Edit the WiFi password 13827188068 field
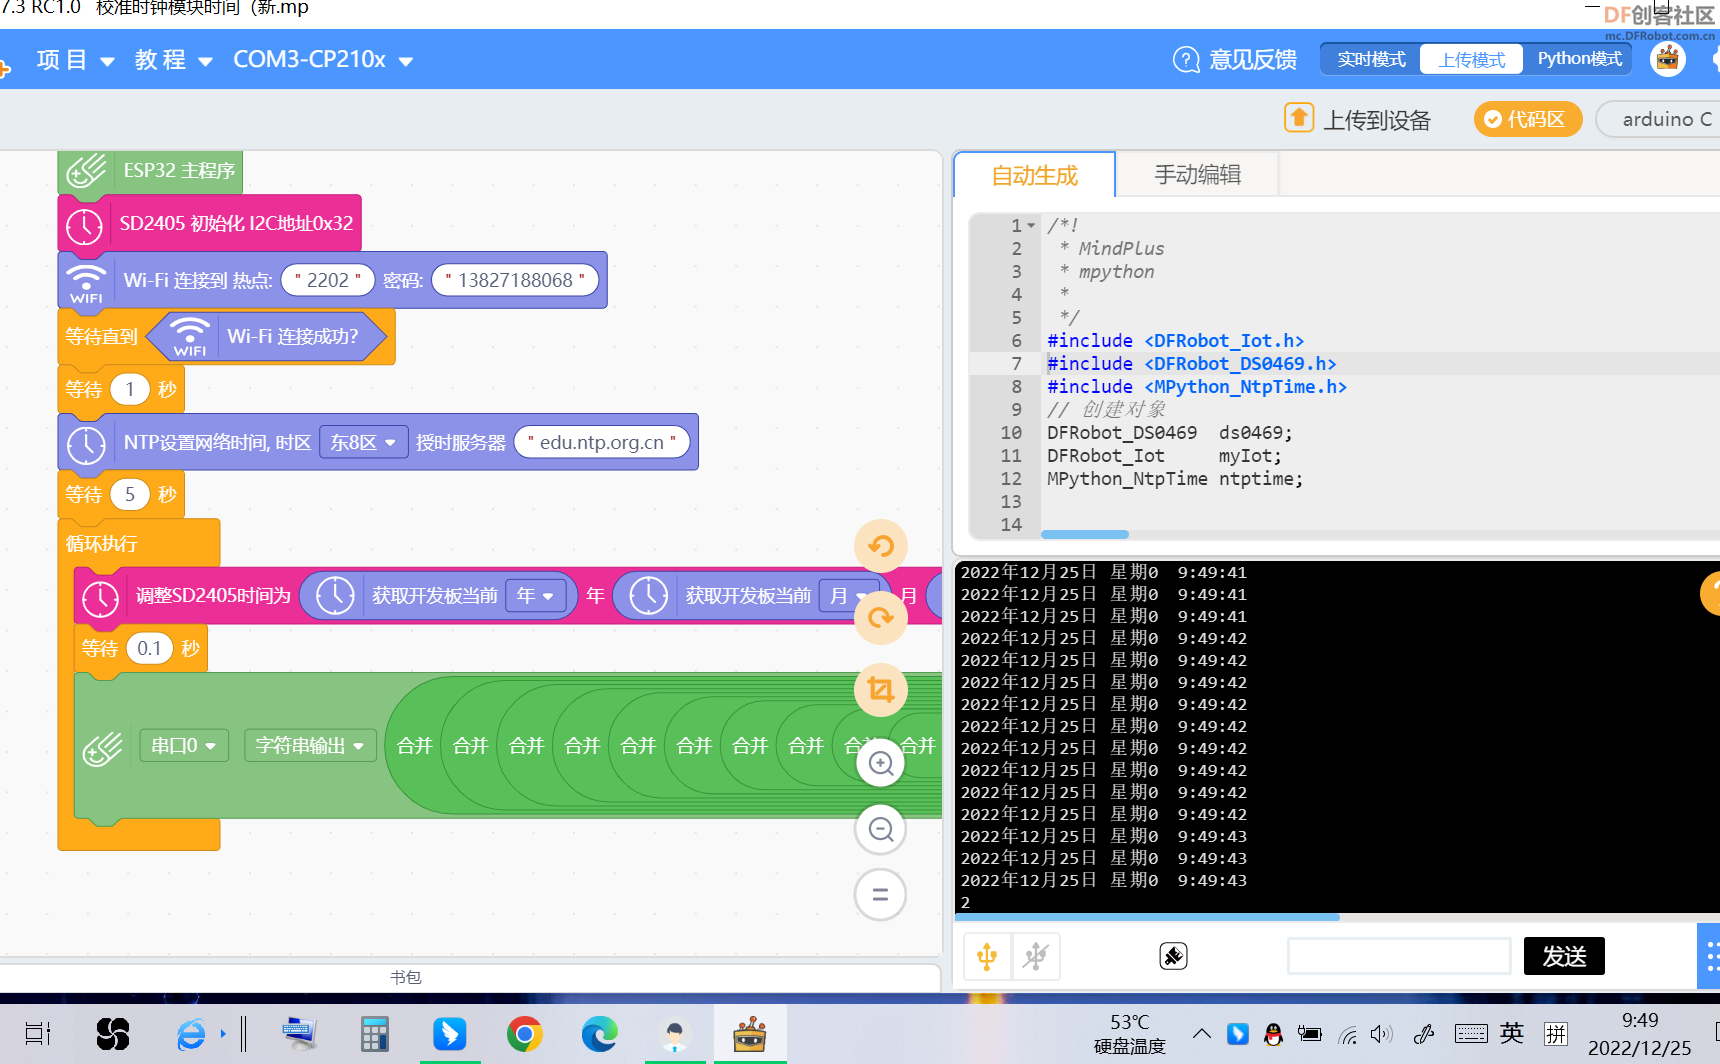The width and height of the screenshot is (1720, 1064). point(515,280)
